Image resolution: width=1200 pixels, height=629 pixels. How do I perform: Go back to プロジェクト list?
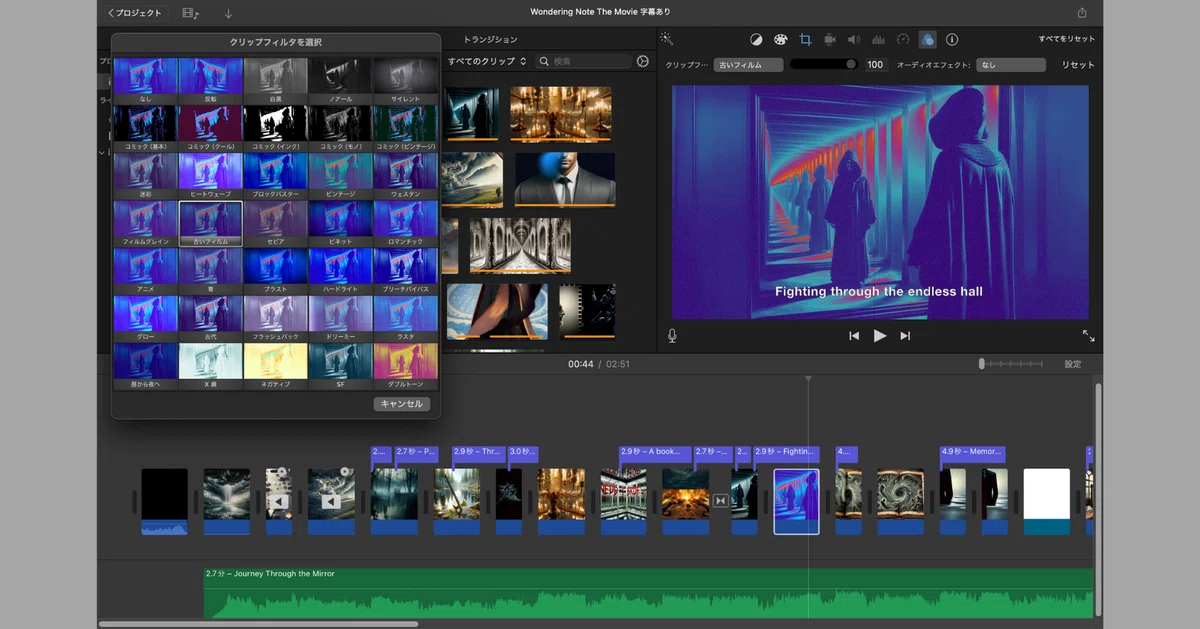[x=135, y=13]
